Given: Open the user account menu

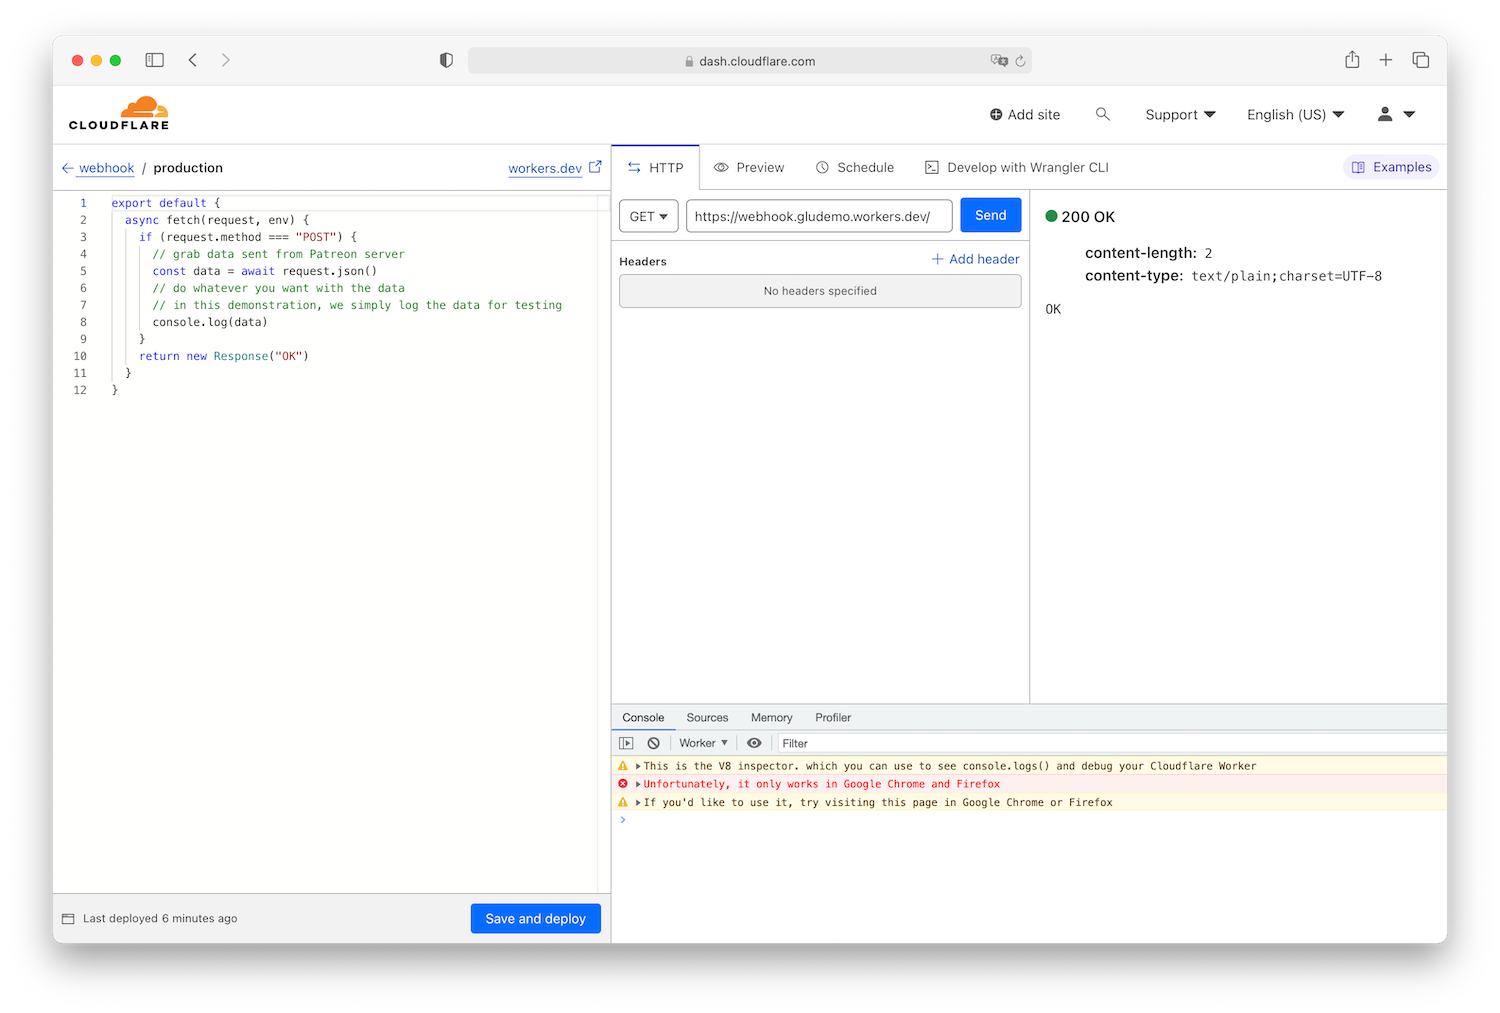Looking at the screenshot, I should click(1397, 114).
